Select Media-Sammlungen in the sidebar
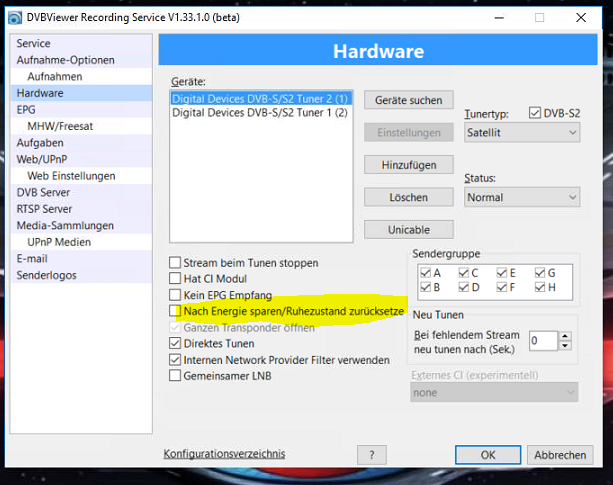 point(81,225)
